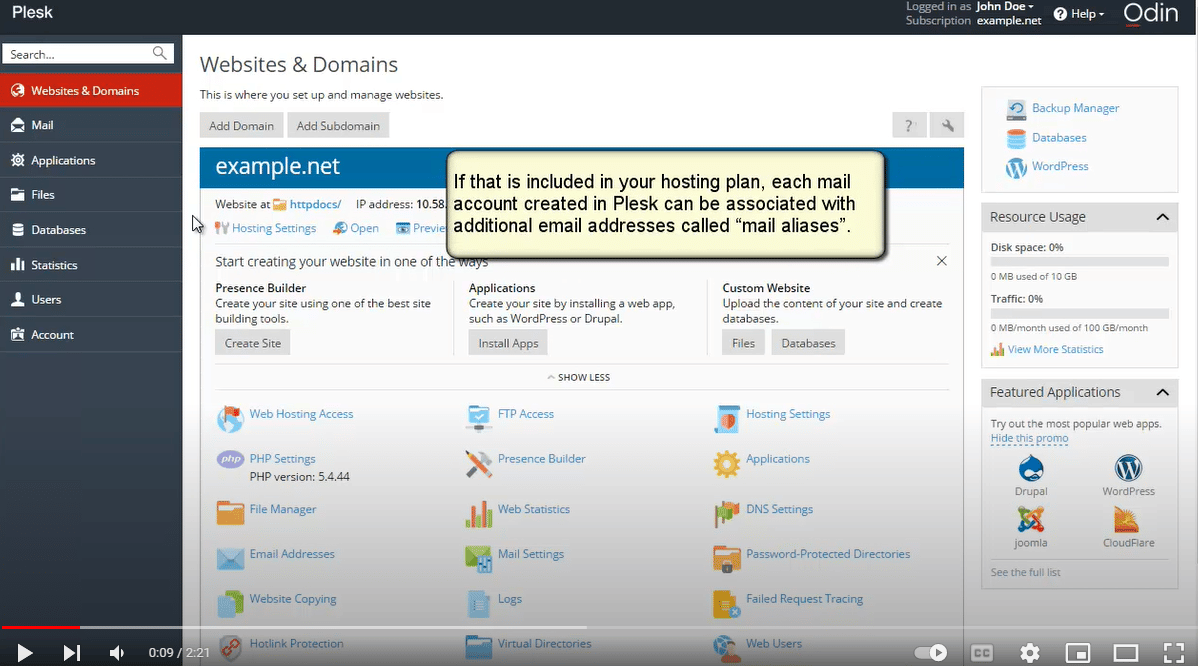Image resolution: width=1198 pixels, height=666 pixels.
Task: Click the question mark help button
Action: [909, 125]
